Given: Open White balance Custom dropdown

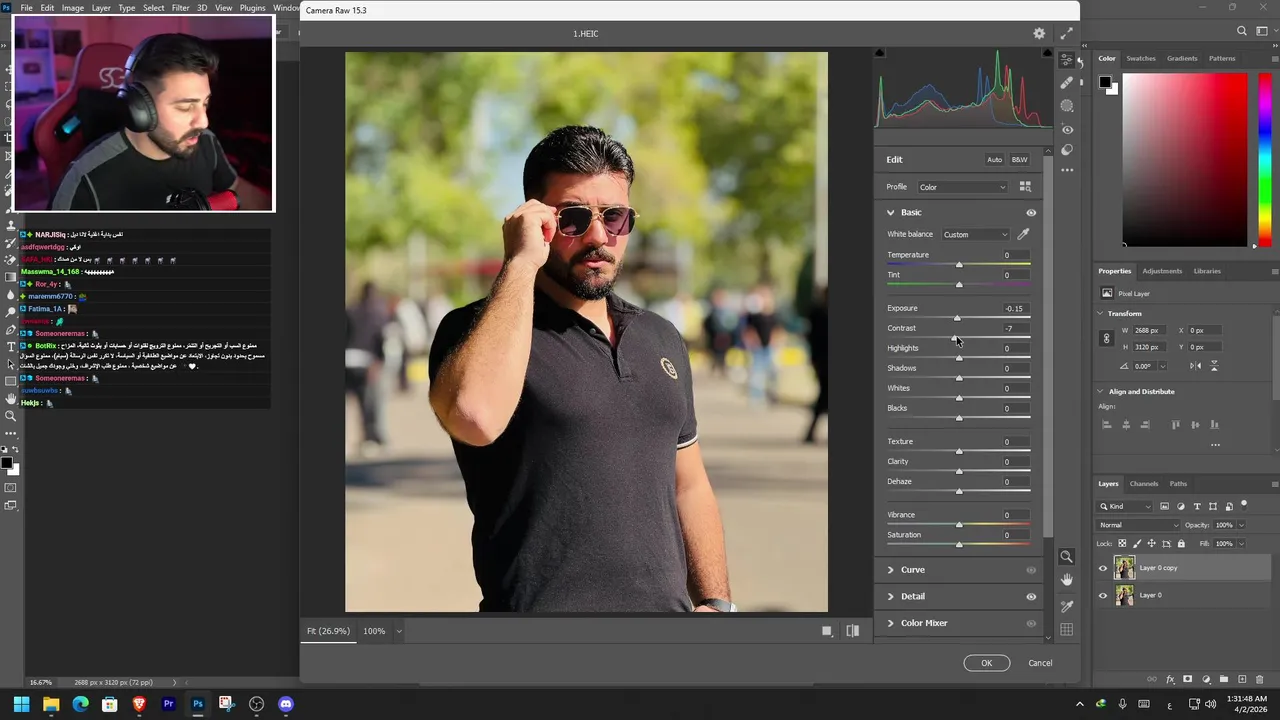Looking at the screenshot, I should coord(975,234).
